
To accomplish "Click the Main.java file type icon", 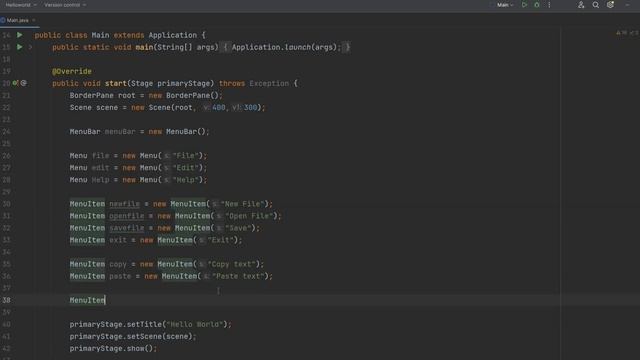I will [3, 20].
